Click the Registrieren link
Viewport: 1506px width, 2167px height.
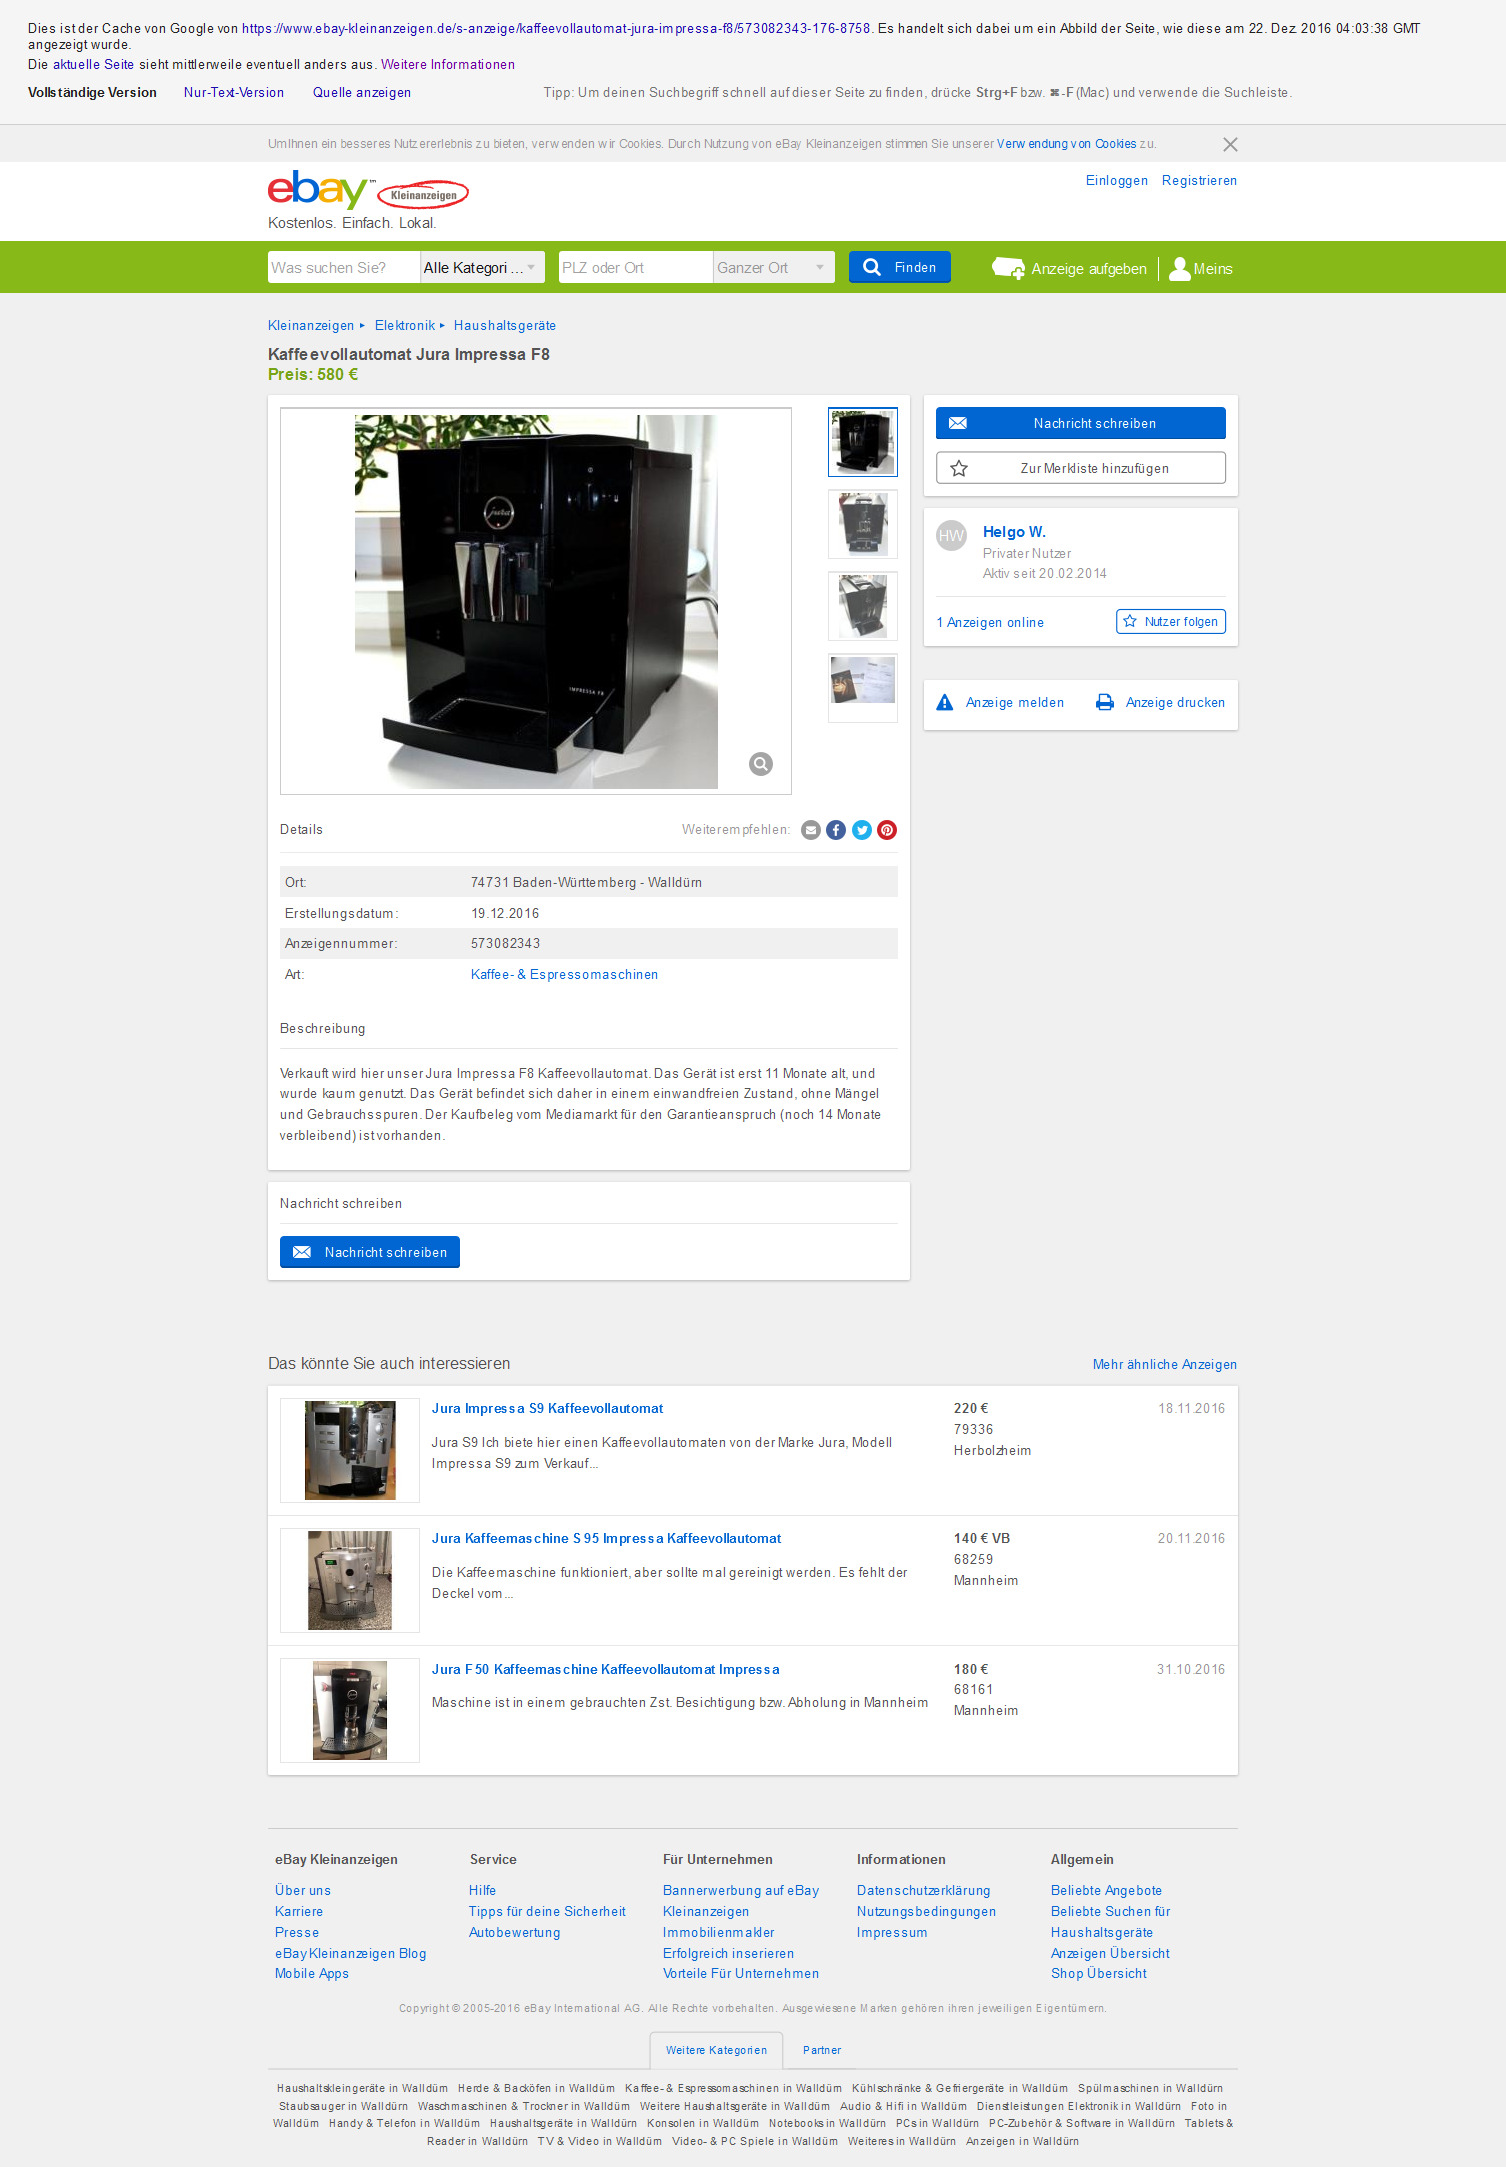1199,181
